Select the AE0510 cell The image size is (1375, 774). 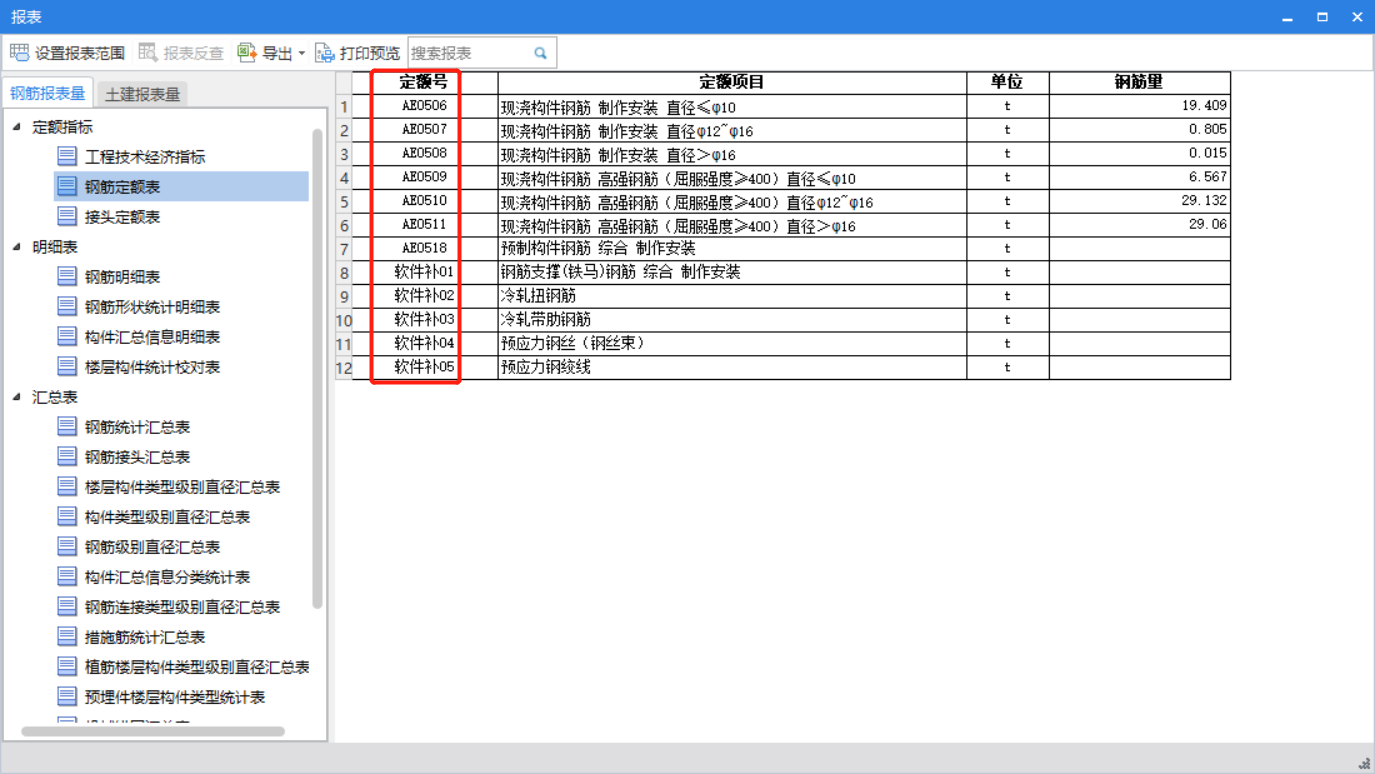pyautogui.click(x=424, y=201)
